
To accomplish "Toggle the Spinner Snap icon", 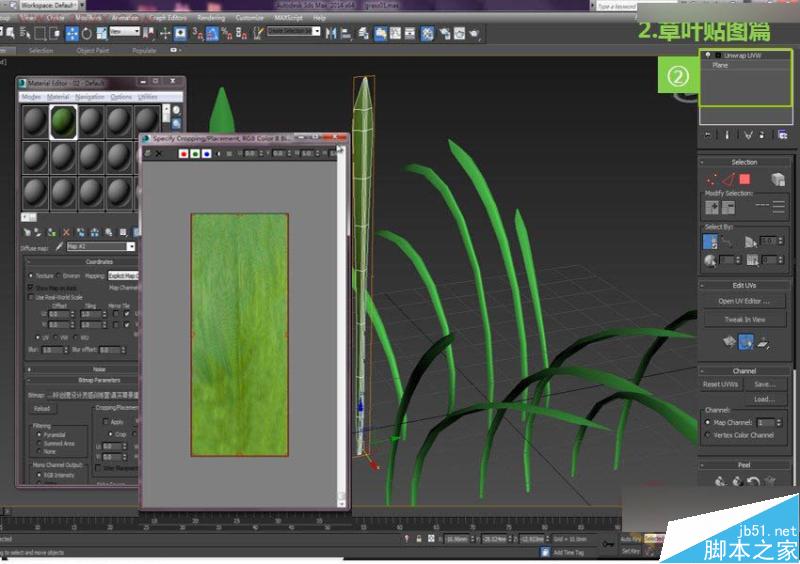I will (x=242, y=34).
